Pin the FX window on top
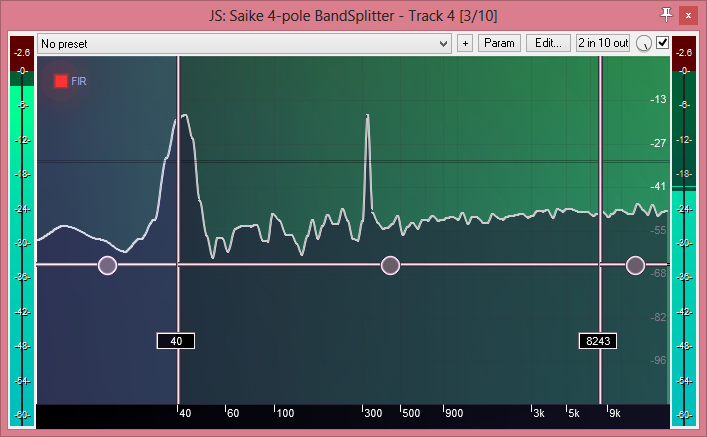 pyautogui.click(x=666, y=15)
